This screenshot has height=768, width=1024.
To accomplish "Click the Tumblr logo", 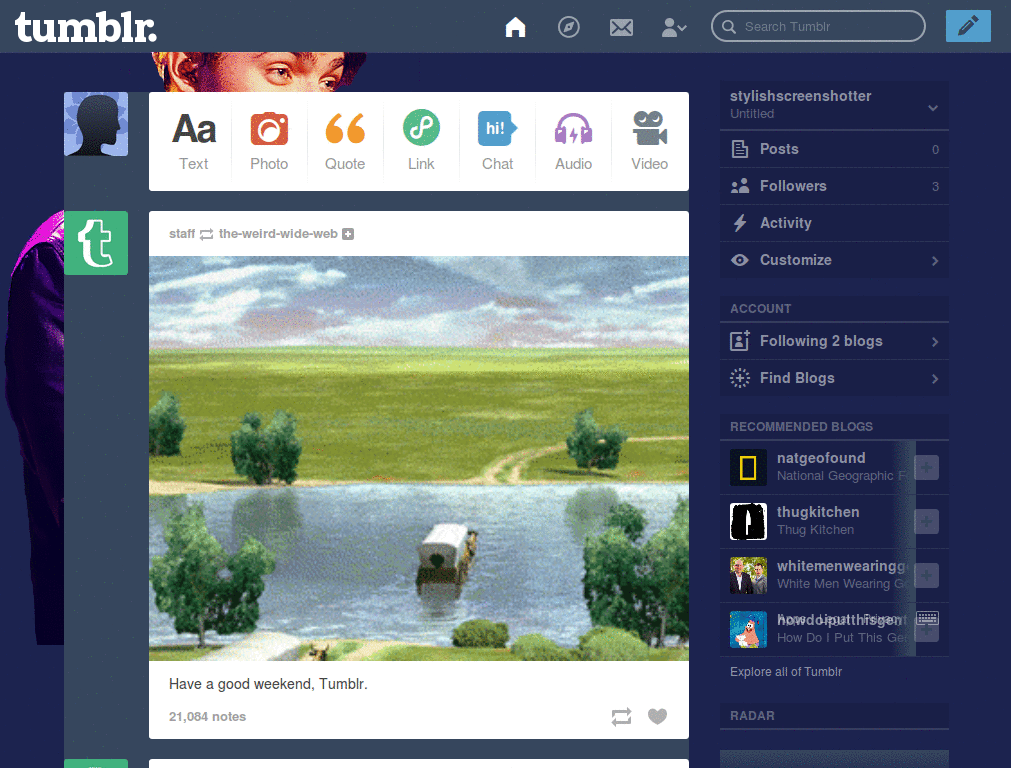I will (x=86, y=27).
